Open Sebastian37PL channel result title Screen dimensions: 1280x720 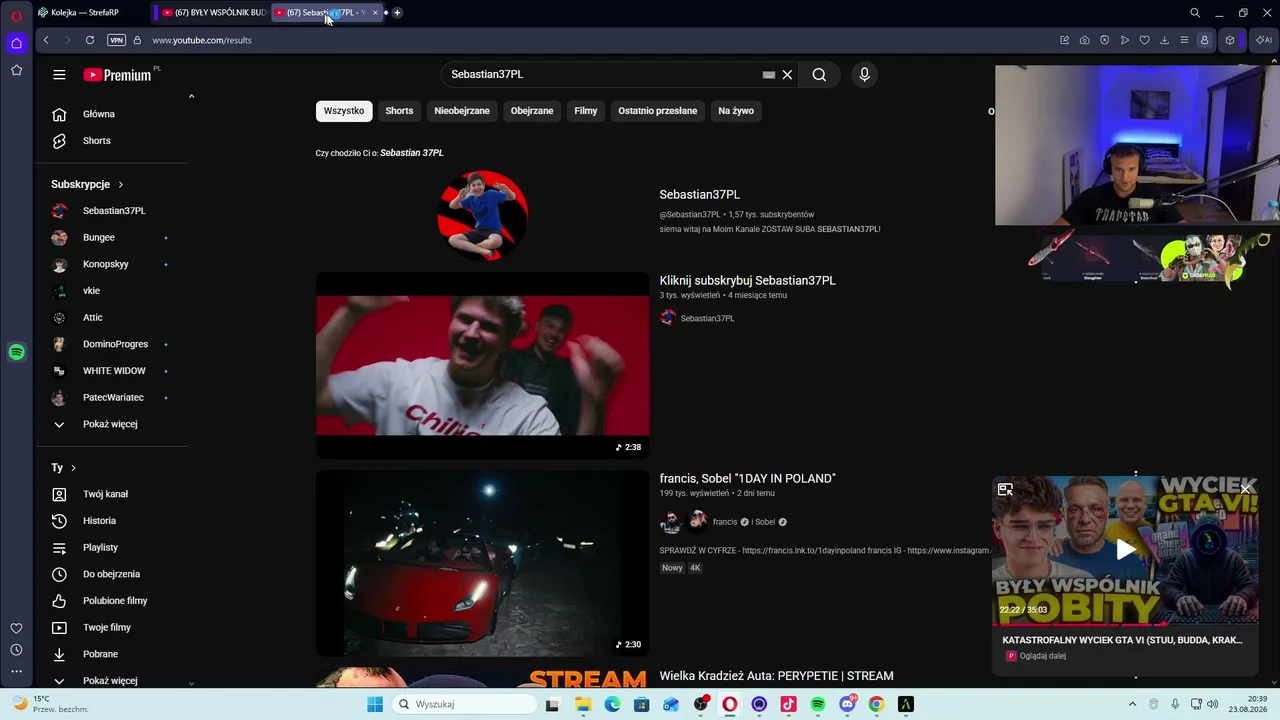(x=700, y=195)
